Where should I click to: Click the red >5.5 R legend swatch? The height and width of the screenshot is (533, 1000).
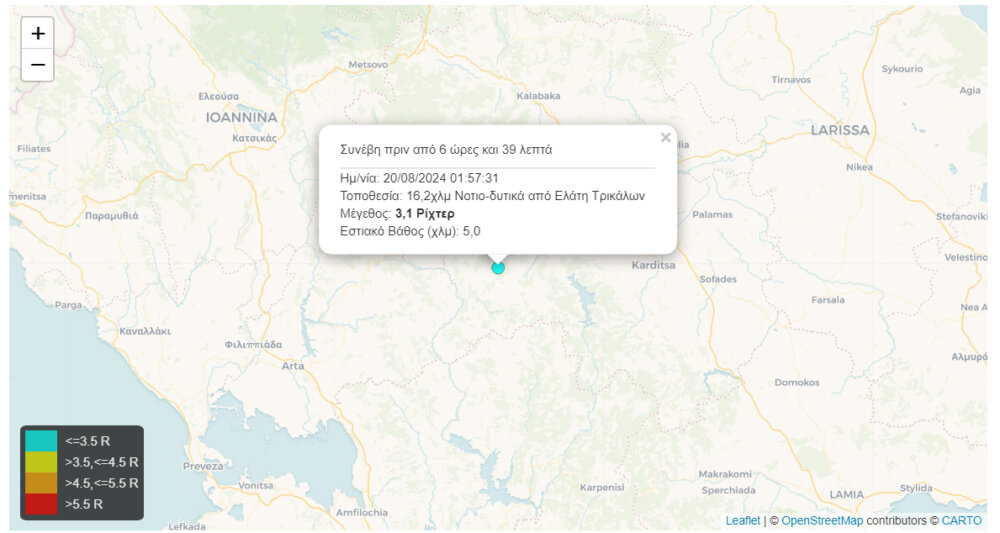(41, 504)
